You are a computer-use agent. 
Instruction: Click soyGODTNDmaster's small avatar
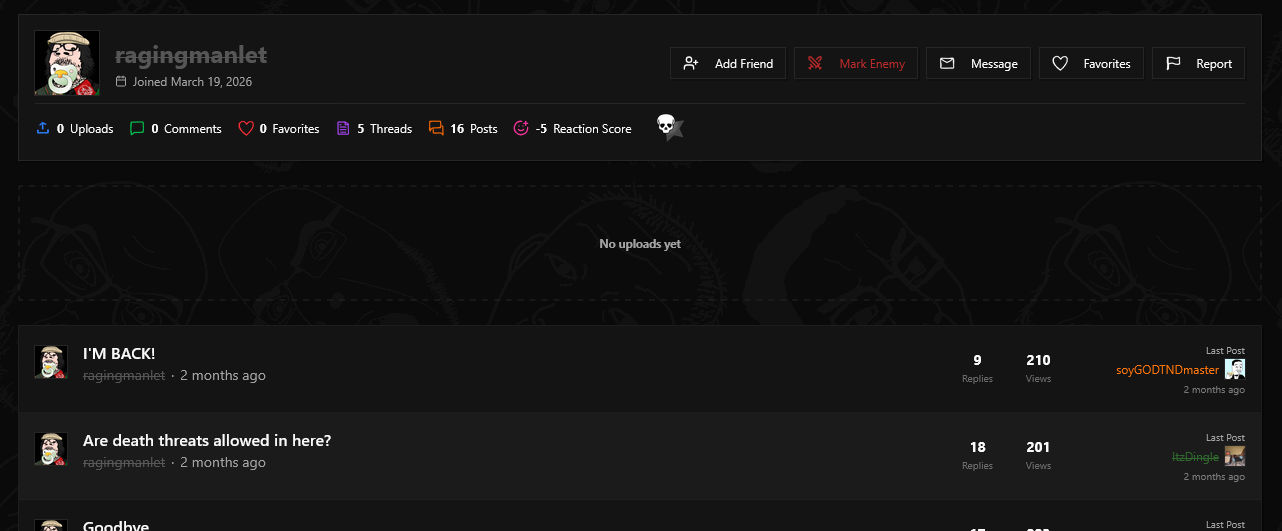(1235, 369)
